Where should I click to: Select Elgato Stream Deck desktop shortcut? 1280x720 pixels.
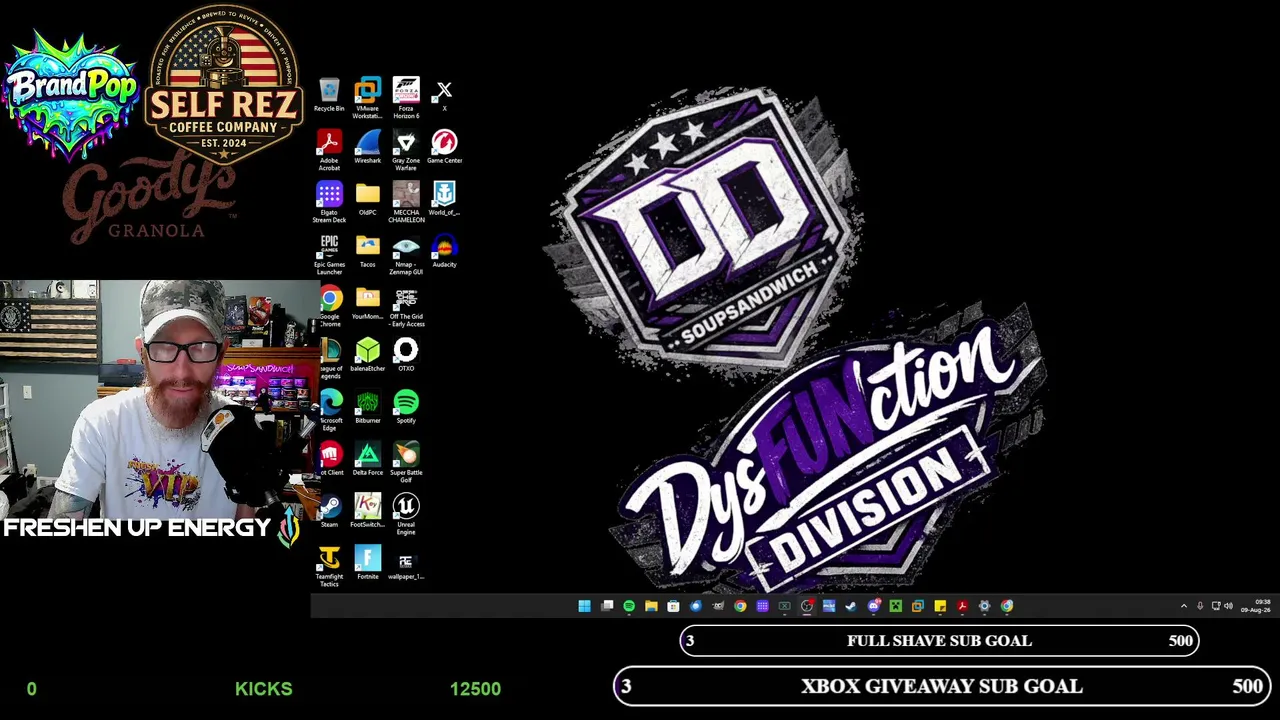pyautogui.click(x=329, y=202)
